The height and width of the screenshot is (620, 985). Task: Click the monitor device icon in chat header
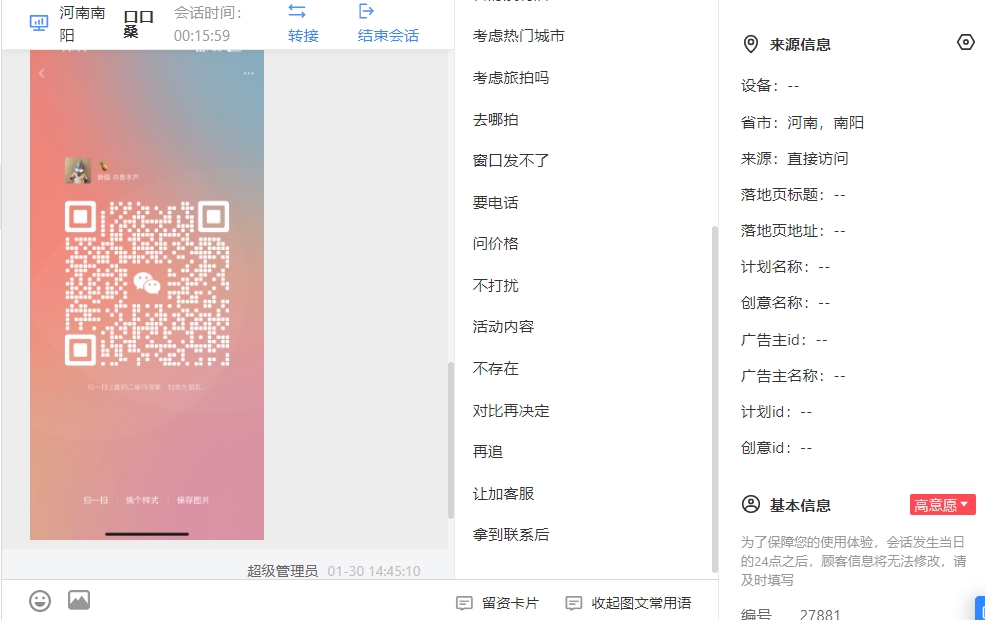click(x=39, y=24)
